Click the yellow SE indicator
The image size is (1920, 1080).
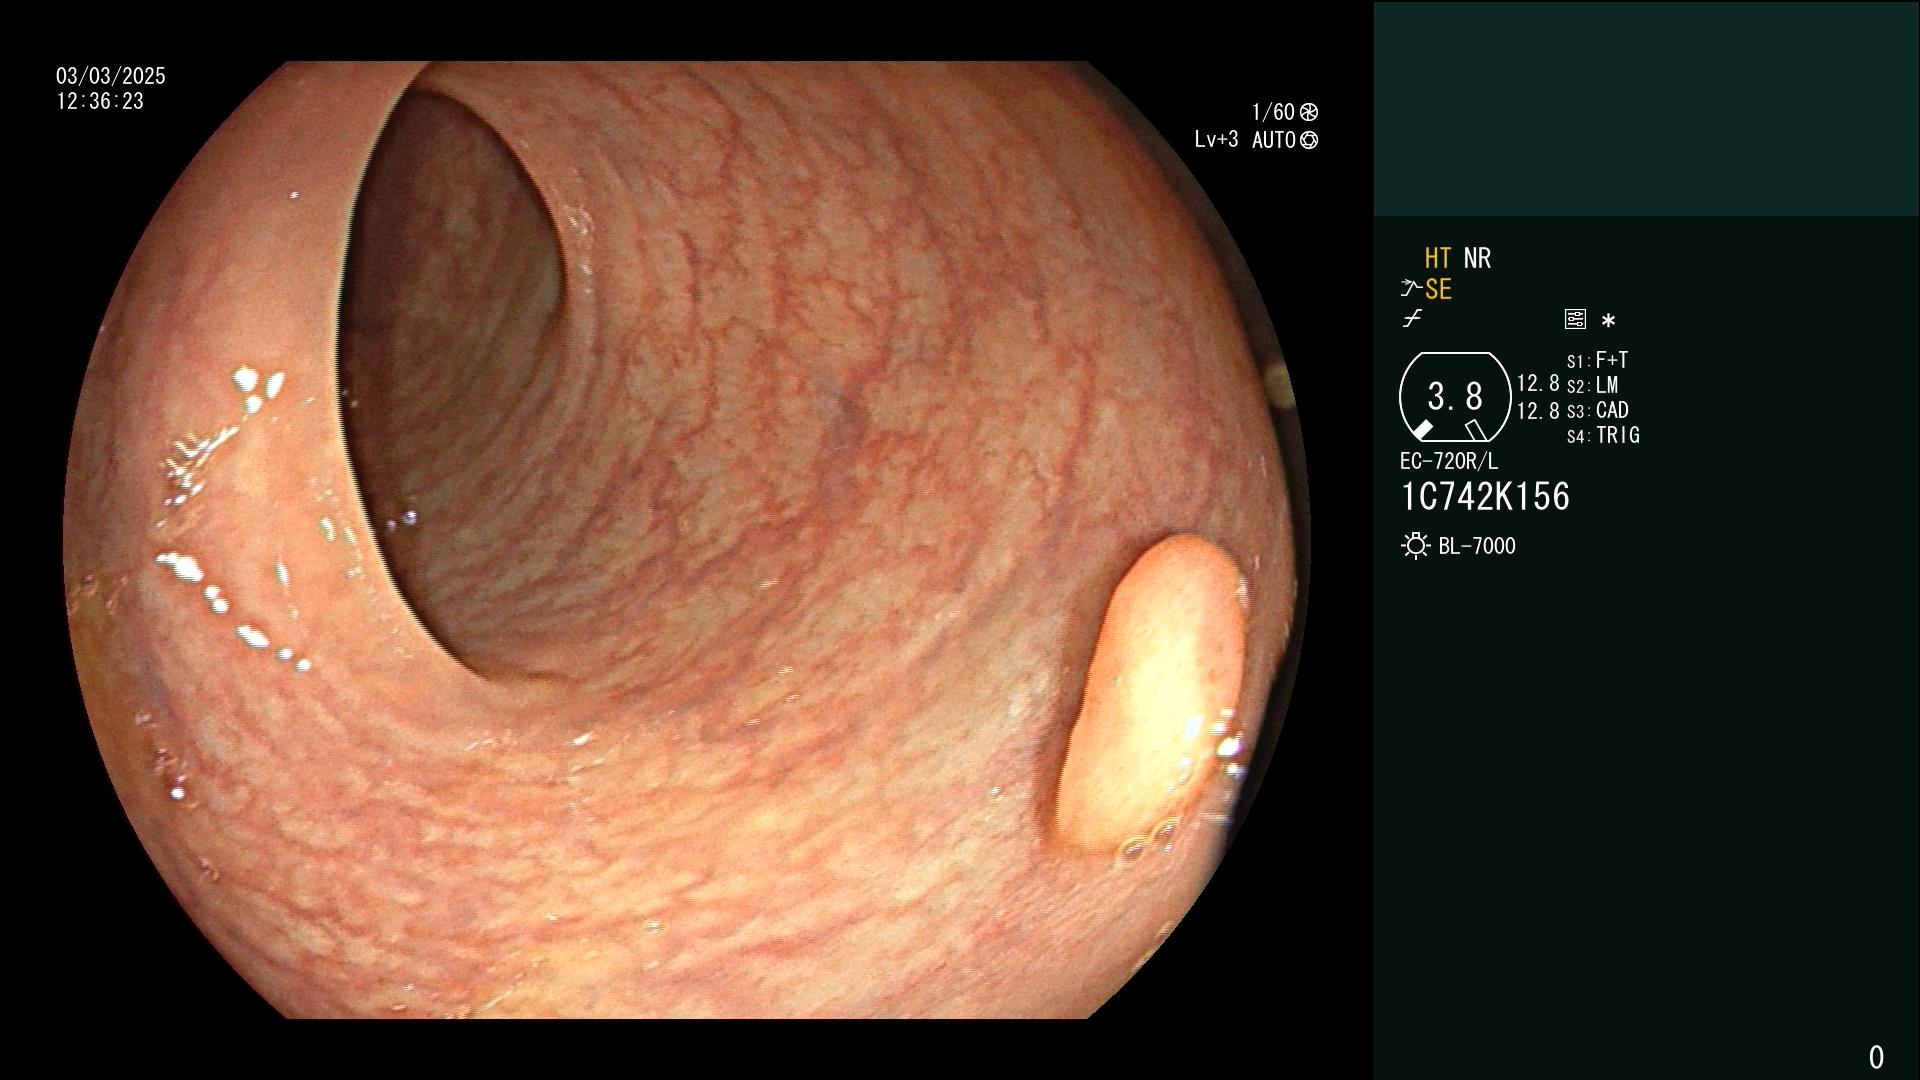(x=1438, y=290)
